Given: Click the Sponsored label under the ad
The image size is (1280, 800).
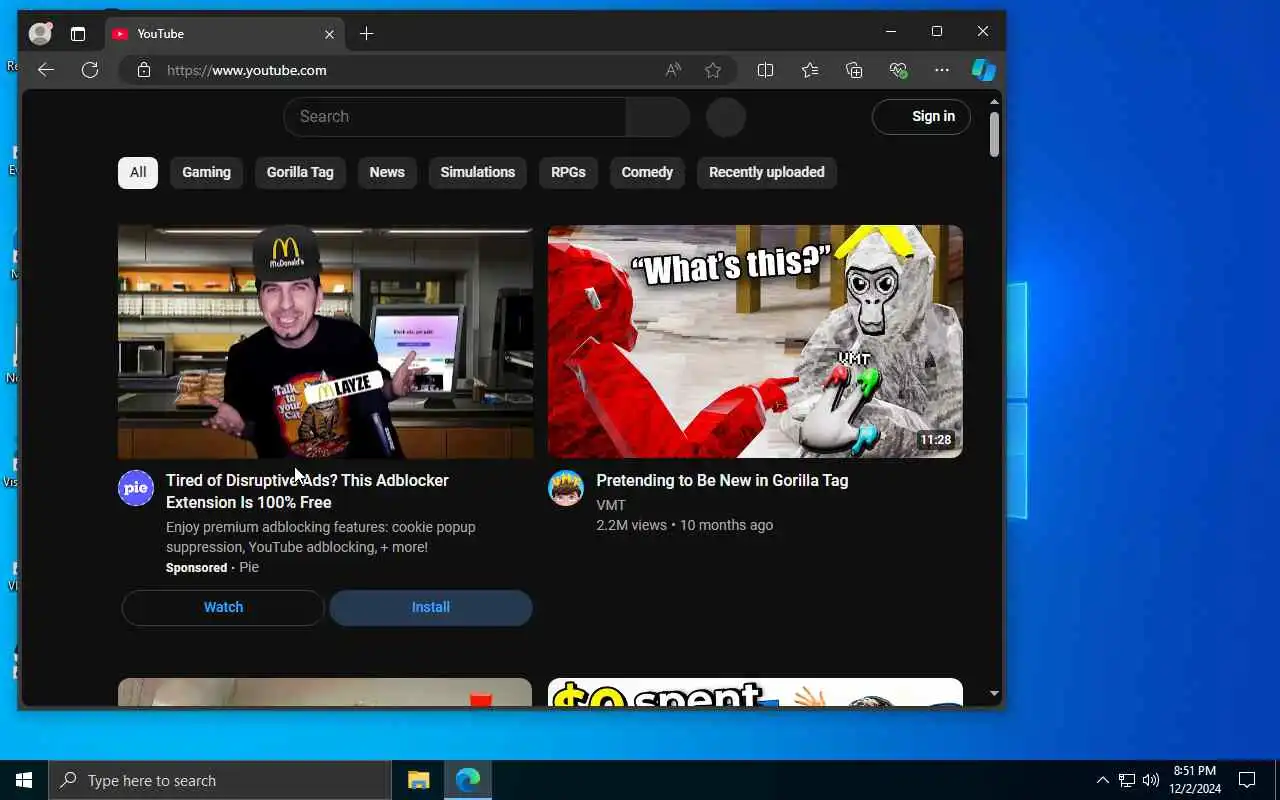Looking at the screenshot, I should pyautogui.click(x=196, y=567).
